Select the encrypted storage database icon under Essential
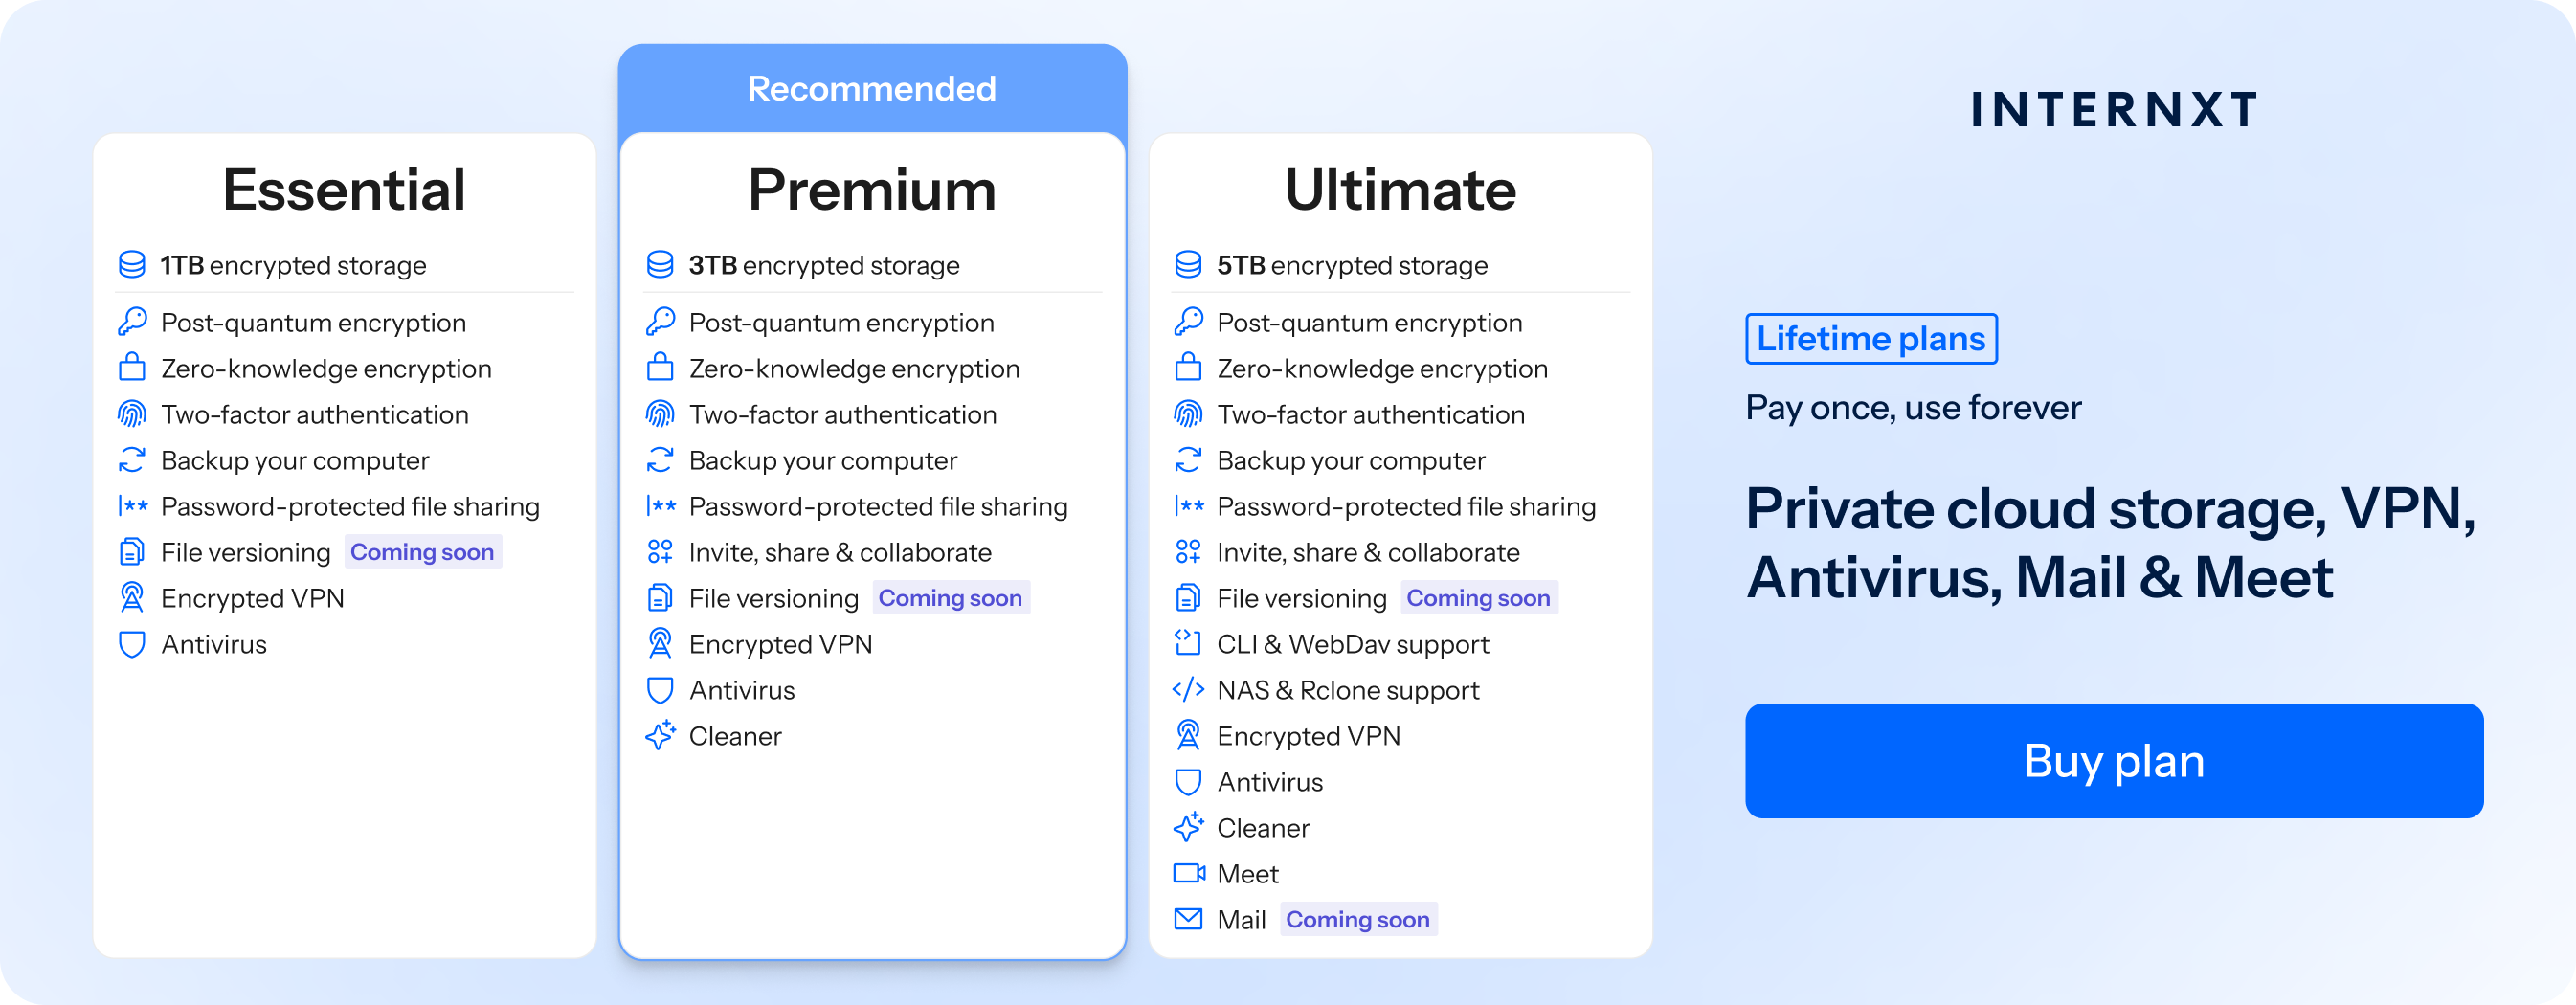This screenshot has width=2576, height=1005. [x=131, y=264]
